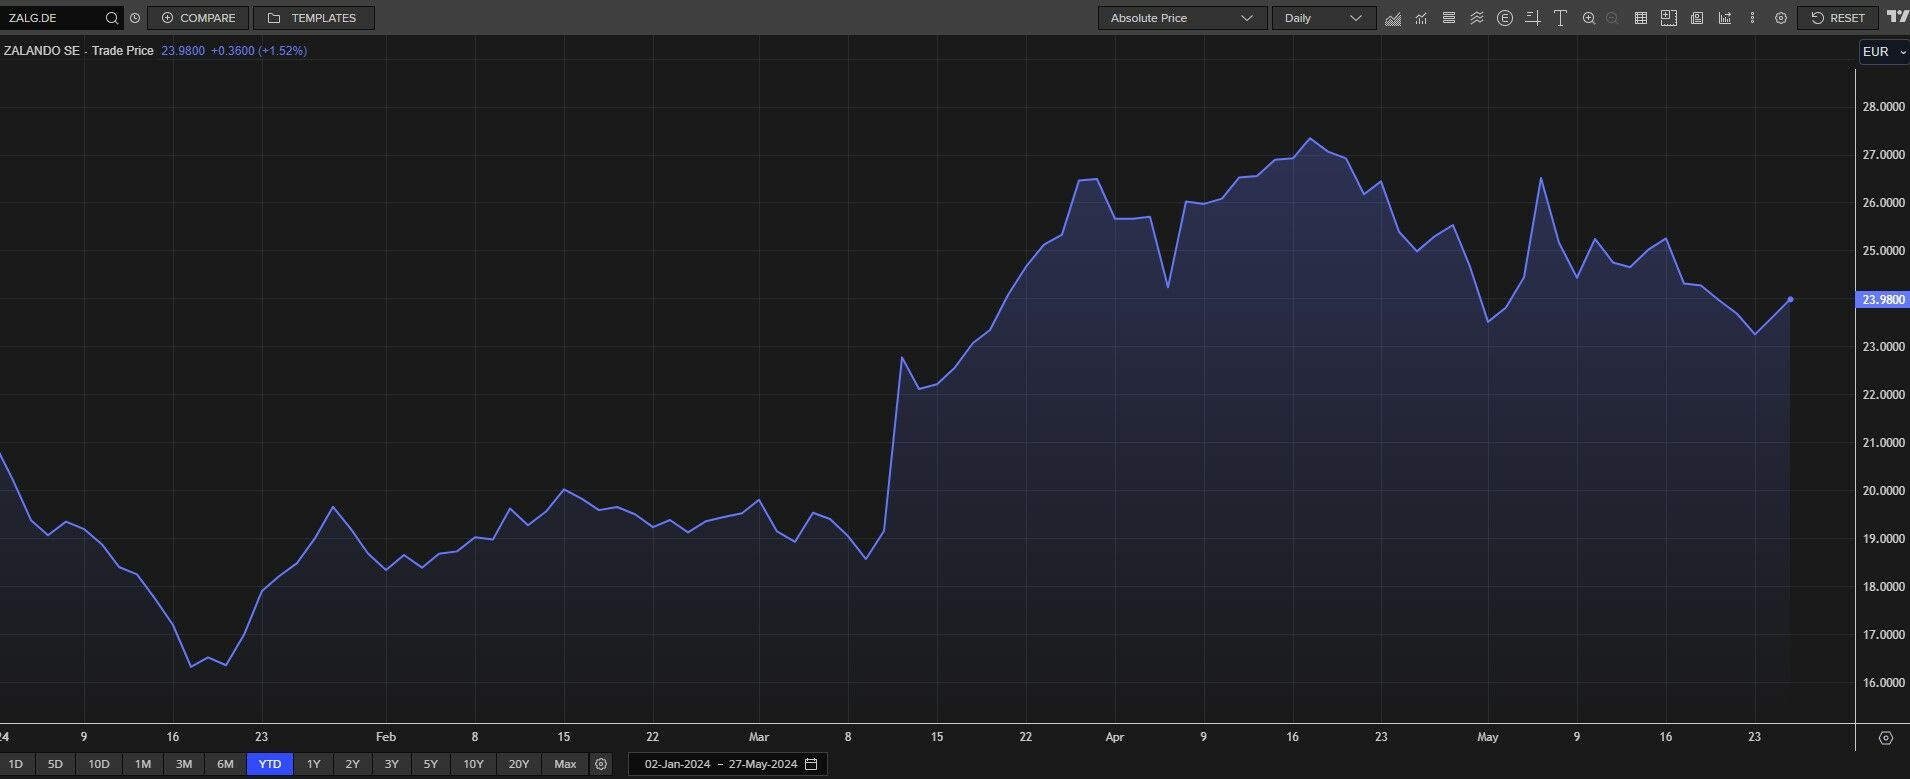
Task: Click the Compare button
Action: (x=198, y=18)
